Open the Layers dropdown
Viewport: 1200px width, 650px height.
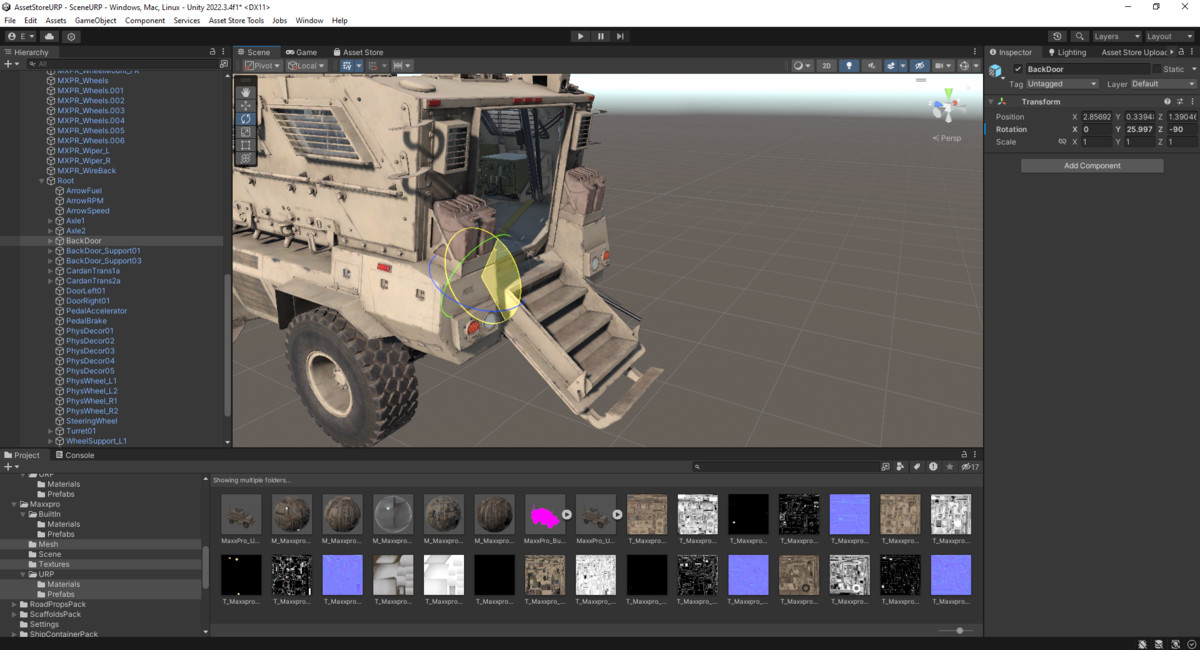1116,36
